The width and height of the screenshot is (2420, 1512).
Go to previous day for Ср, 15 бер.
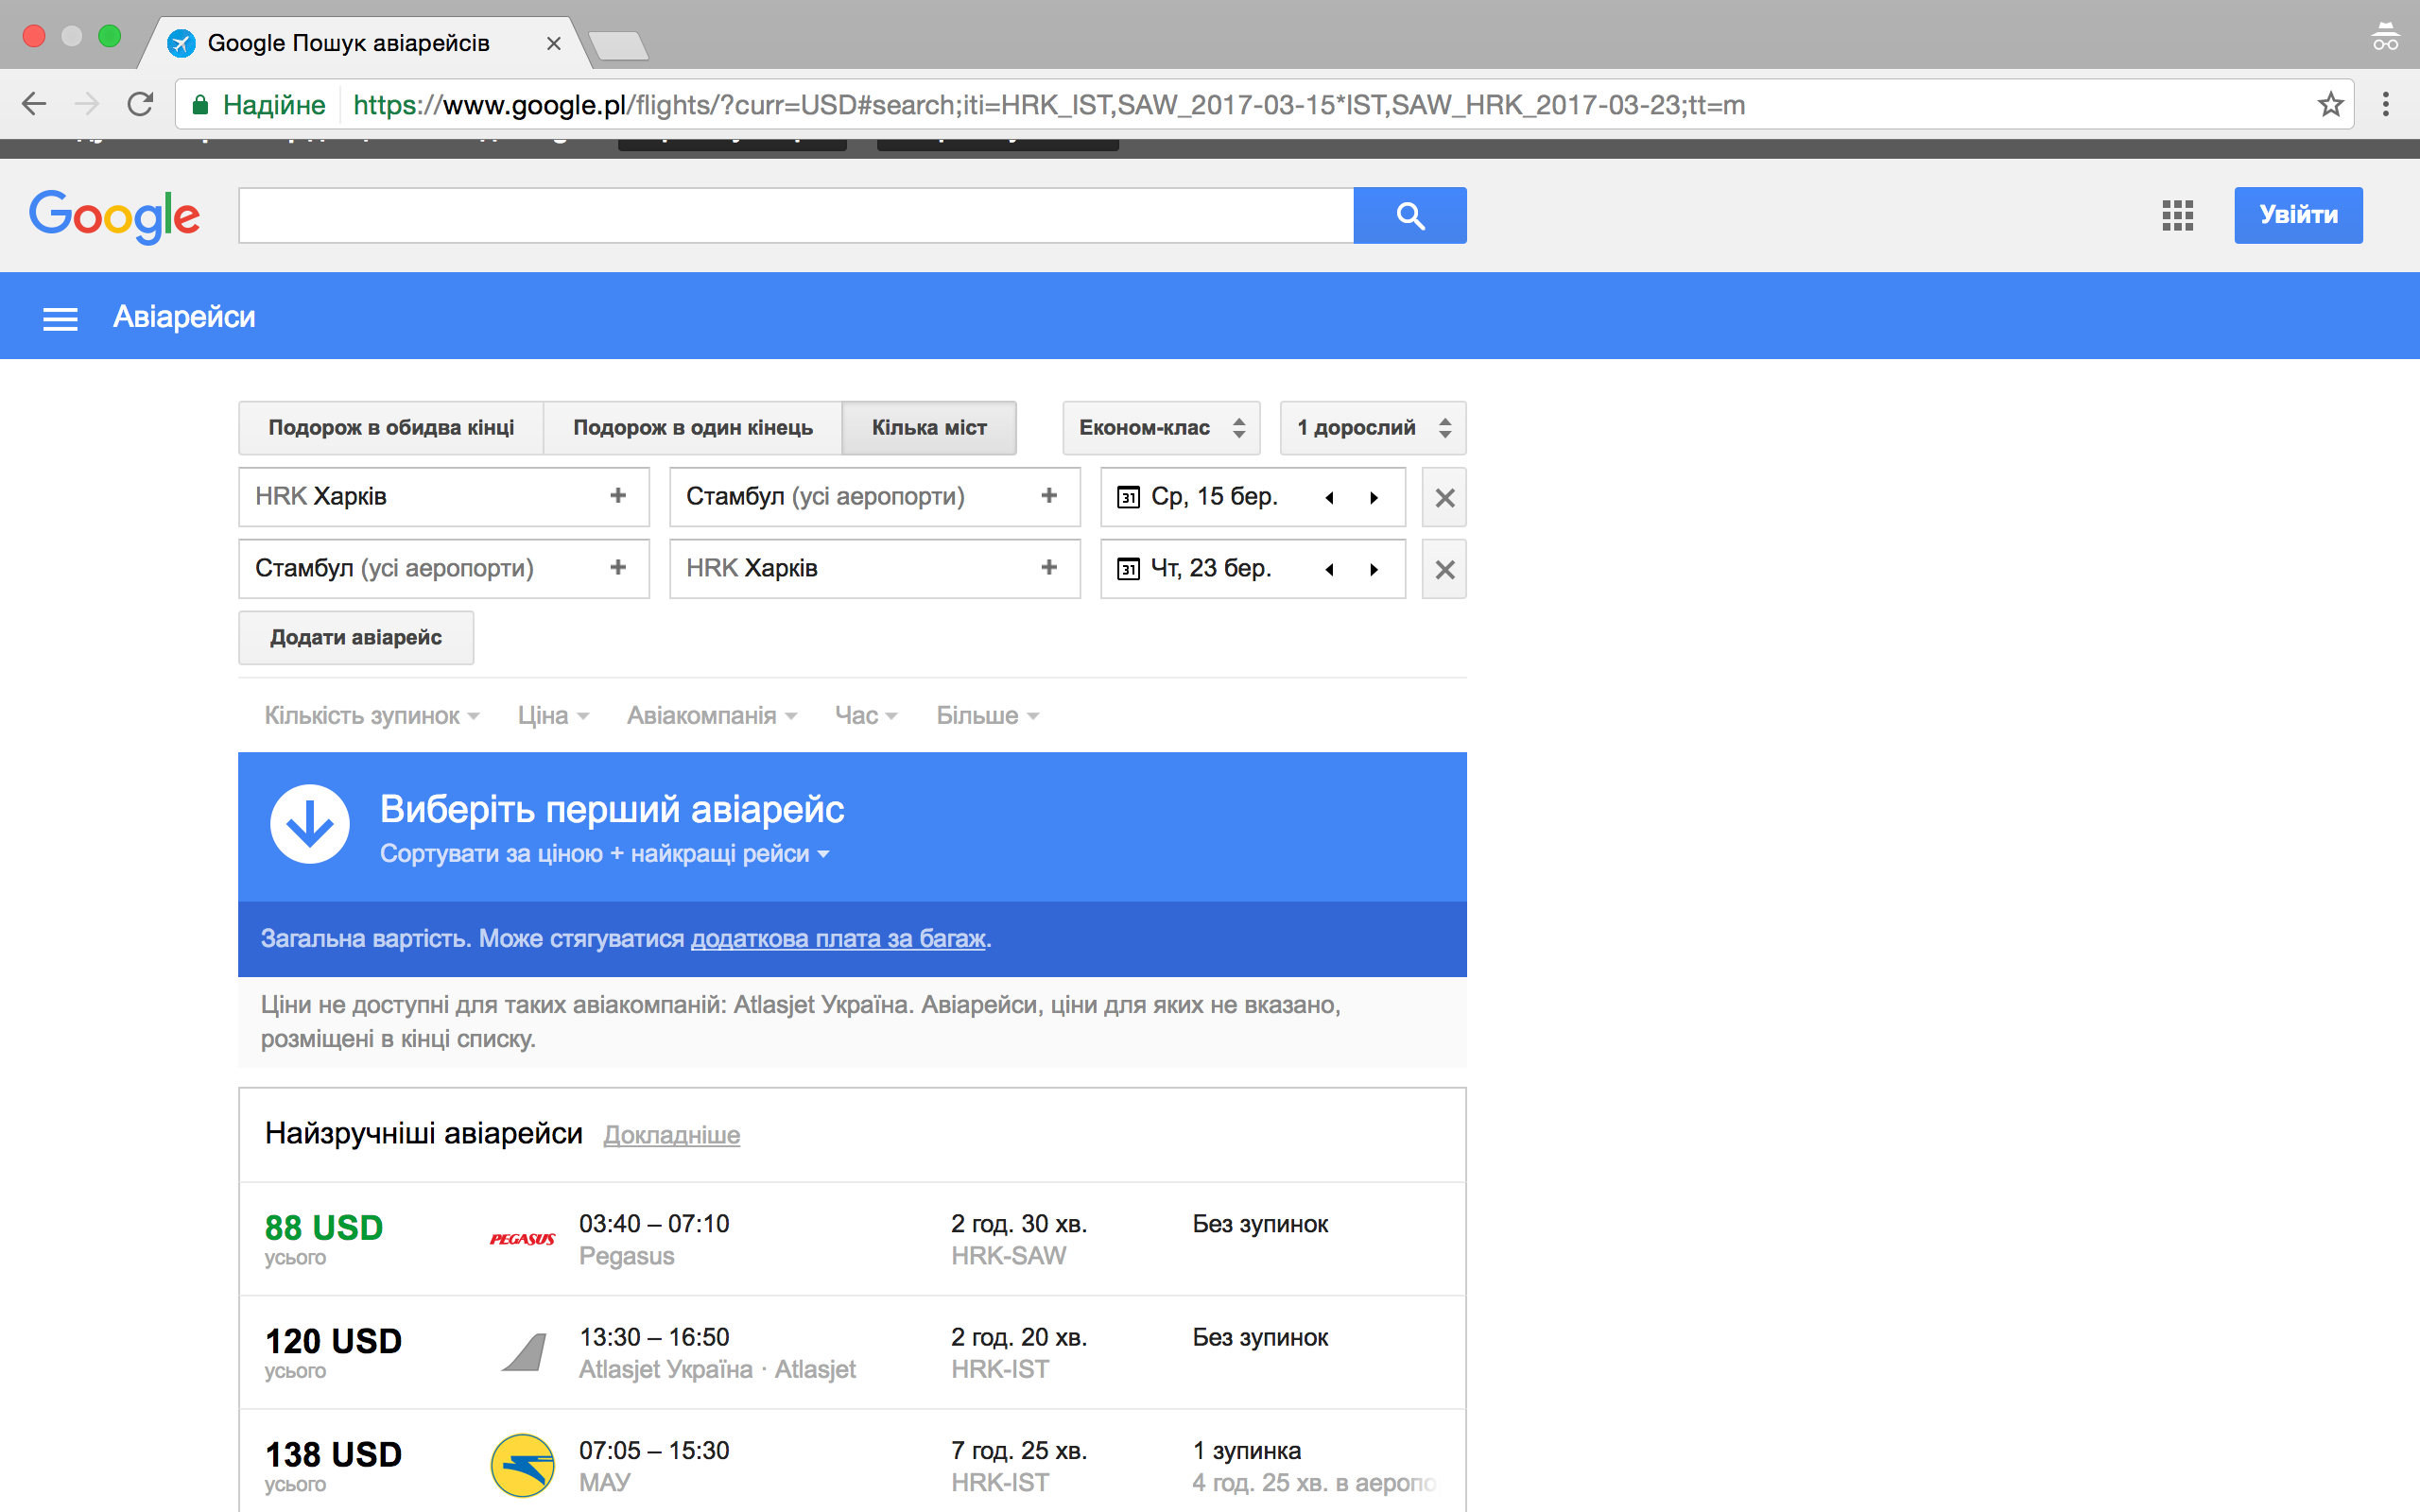tap(1329, 497)
